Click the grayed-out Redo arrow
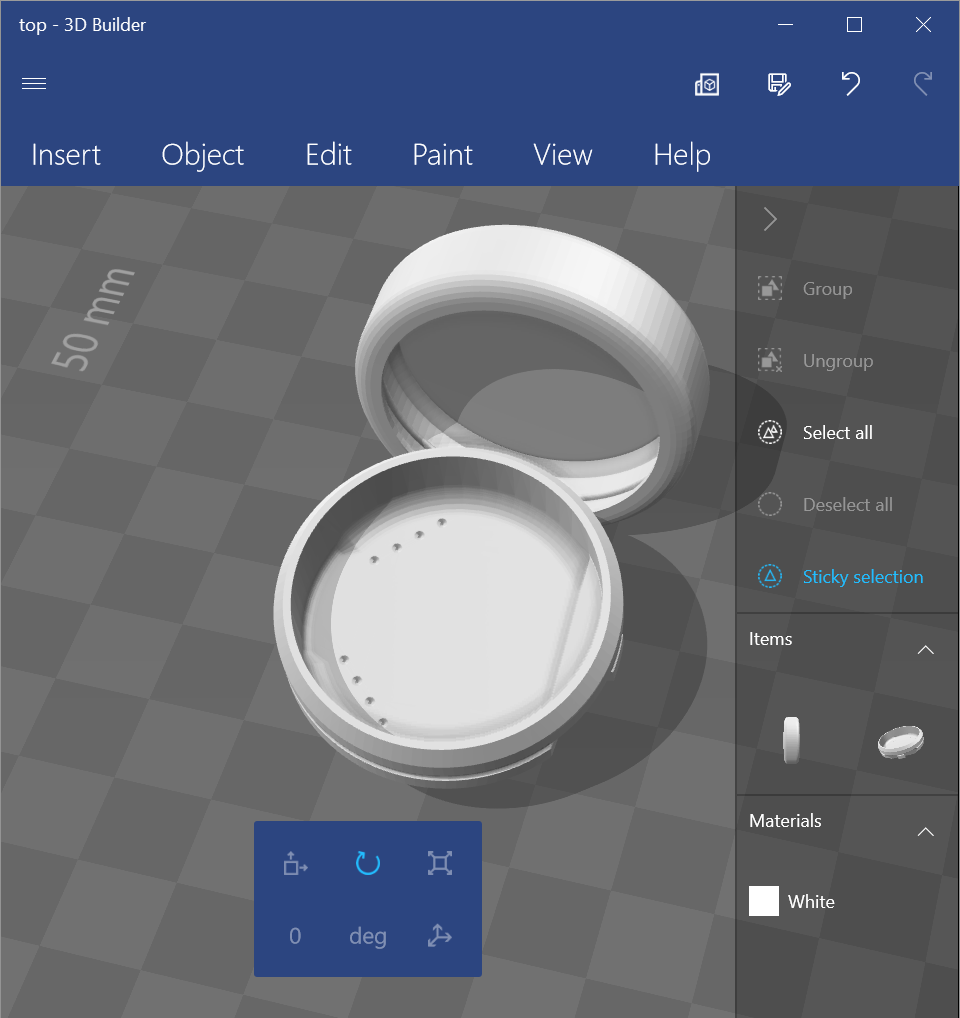This screenshot has height=1018, width=960. [923, 84]
